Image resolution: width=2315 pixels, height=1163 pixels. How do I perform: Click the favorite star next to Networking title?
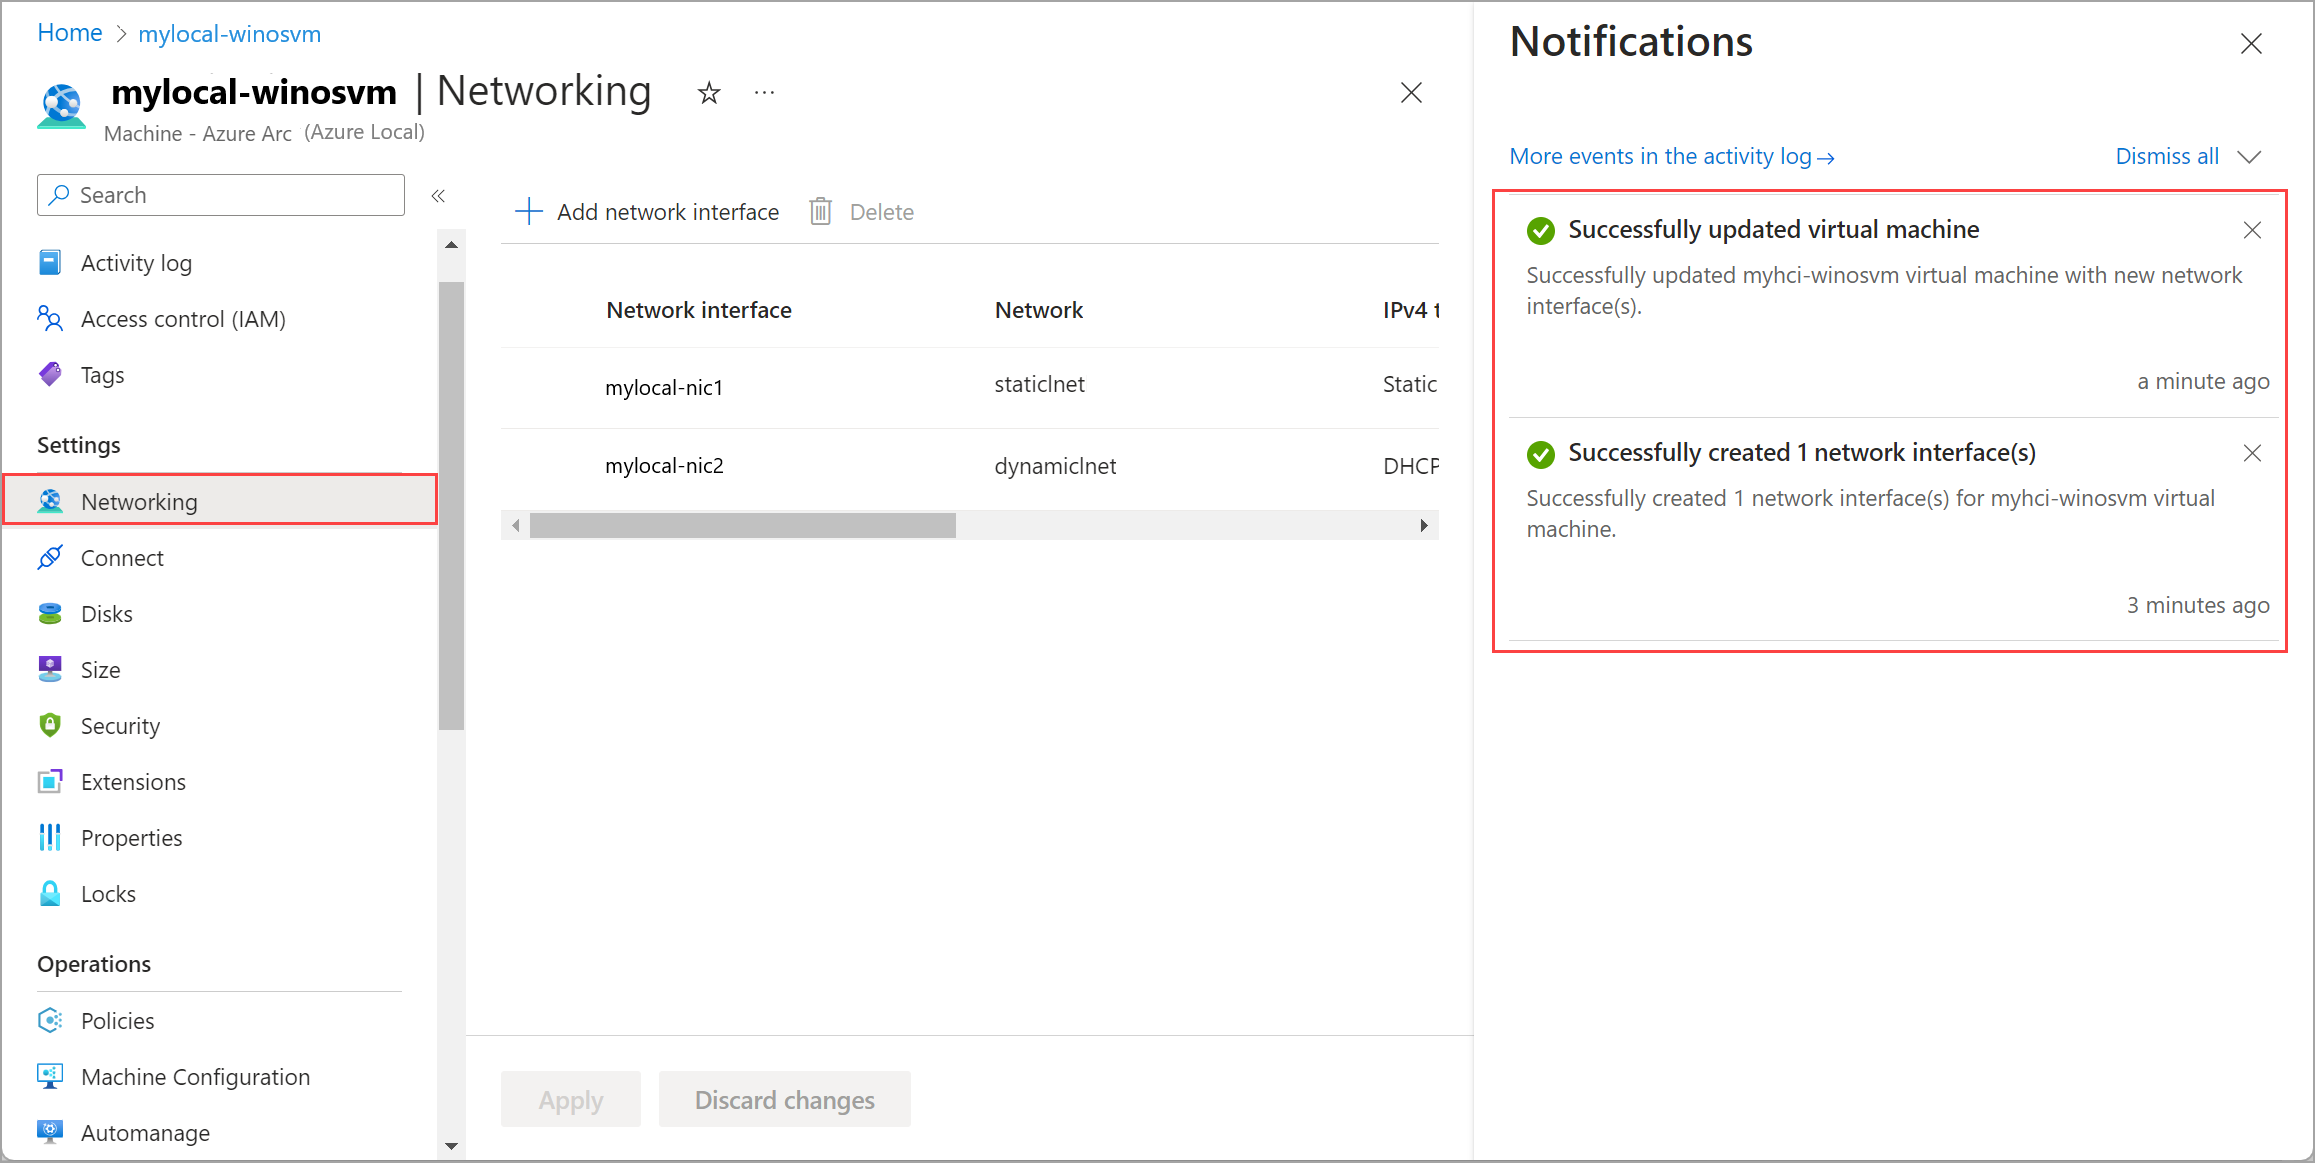[709, 92]
